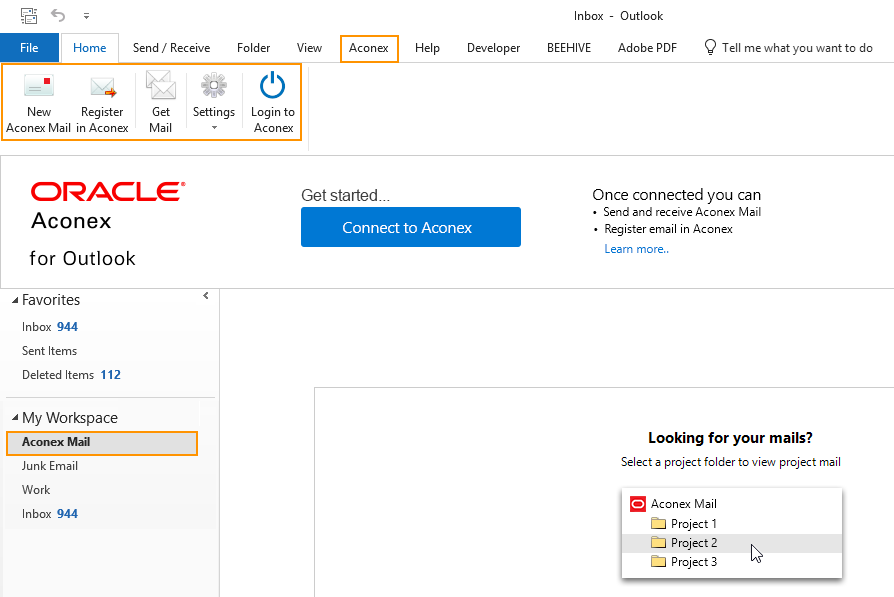
Task: Click the New Aconex Mail icon
Action: pos(39,86)
